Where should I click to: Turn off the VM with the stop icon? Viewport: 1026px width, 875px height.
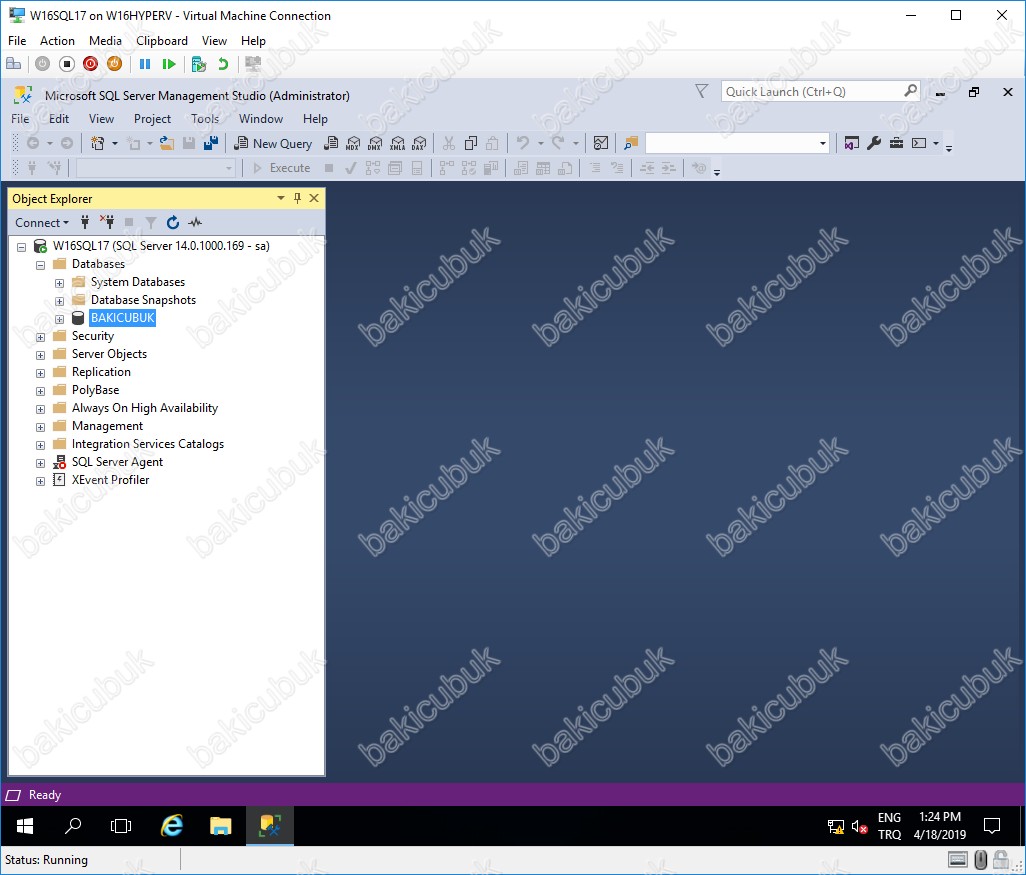(x=67, y=64)
